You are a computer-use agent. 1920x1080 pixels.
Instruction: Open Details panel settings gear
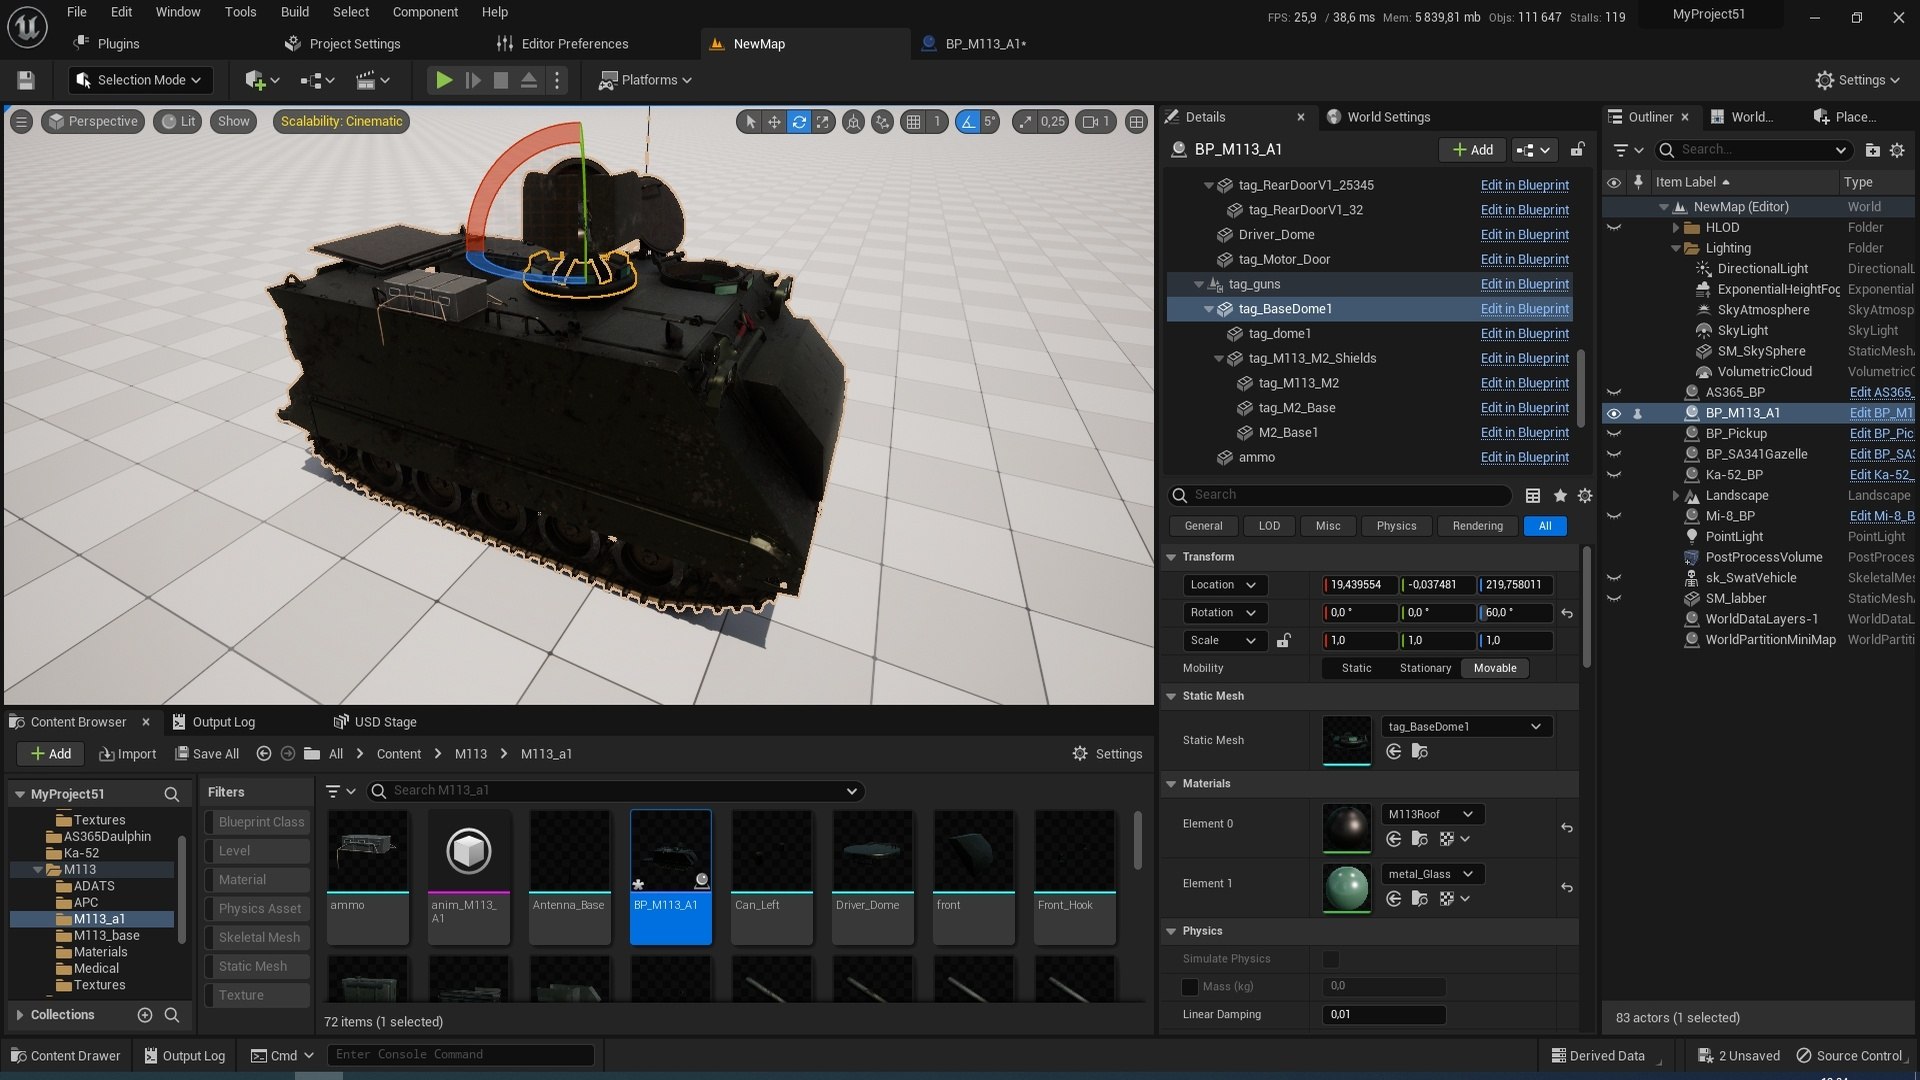click(1585, 495)
